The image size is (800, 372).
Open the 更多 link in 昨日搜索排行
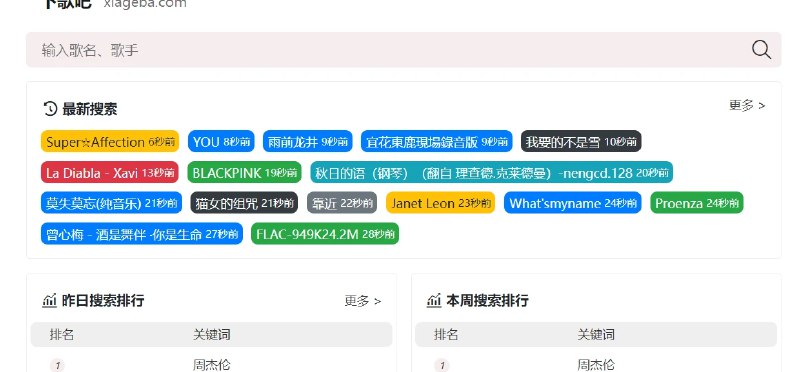point(363,301)
